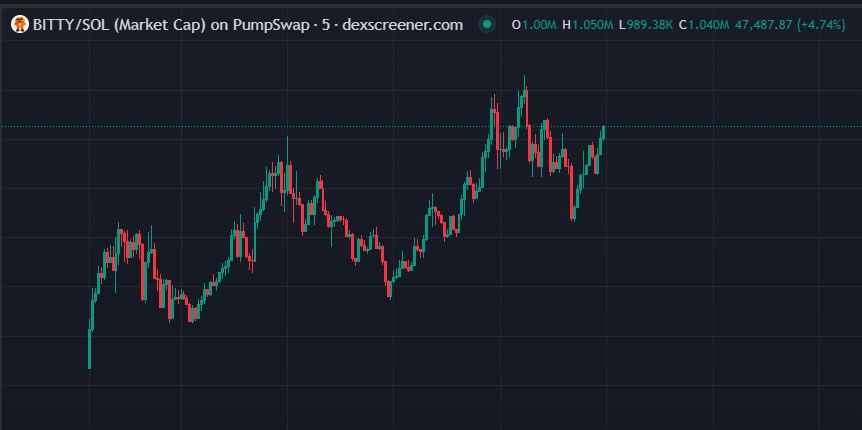Click the high value H1.050M
Screen dimensions: 862x430
click(x=588, y=25)
